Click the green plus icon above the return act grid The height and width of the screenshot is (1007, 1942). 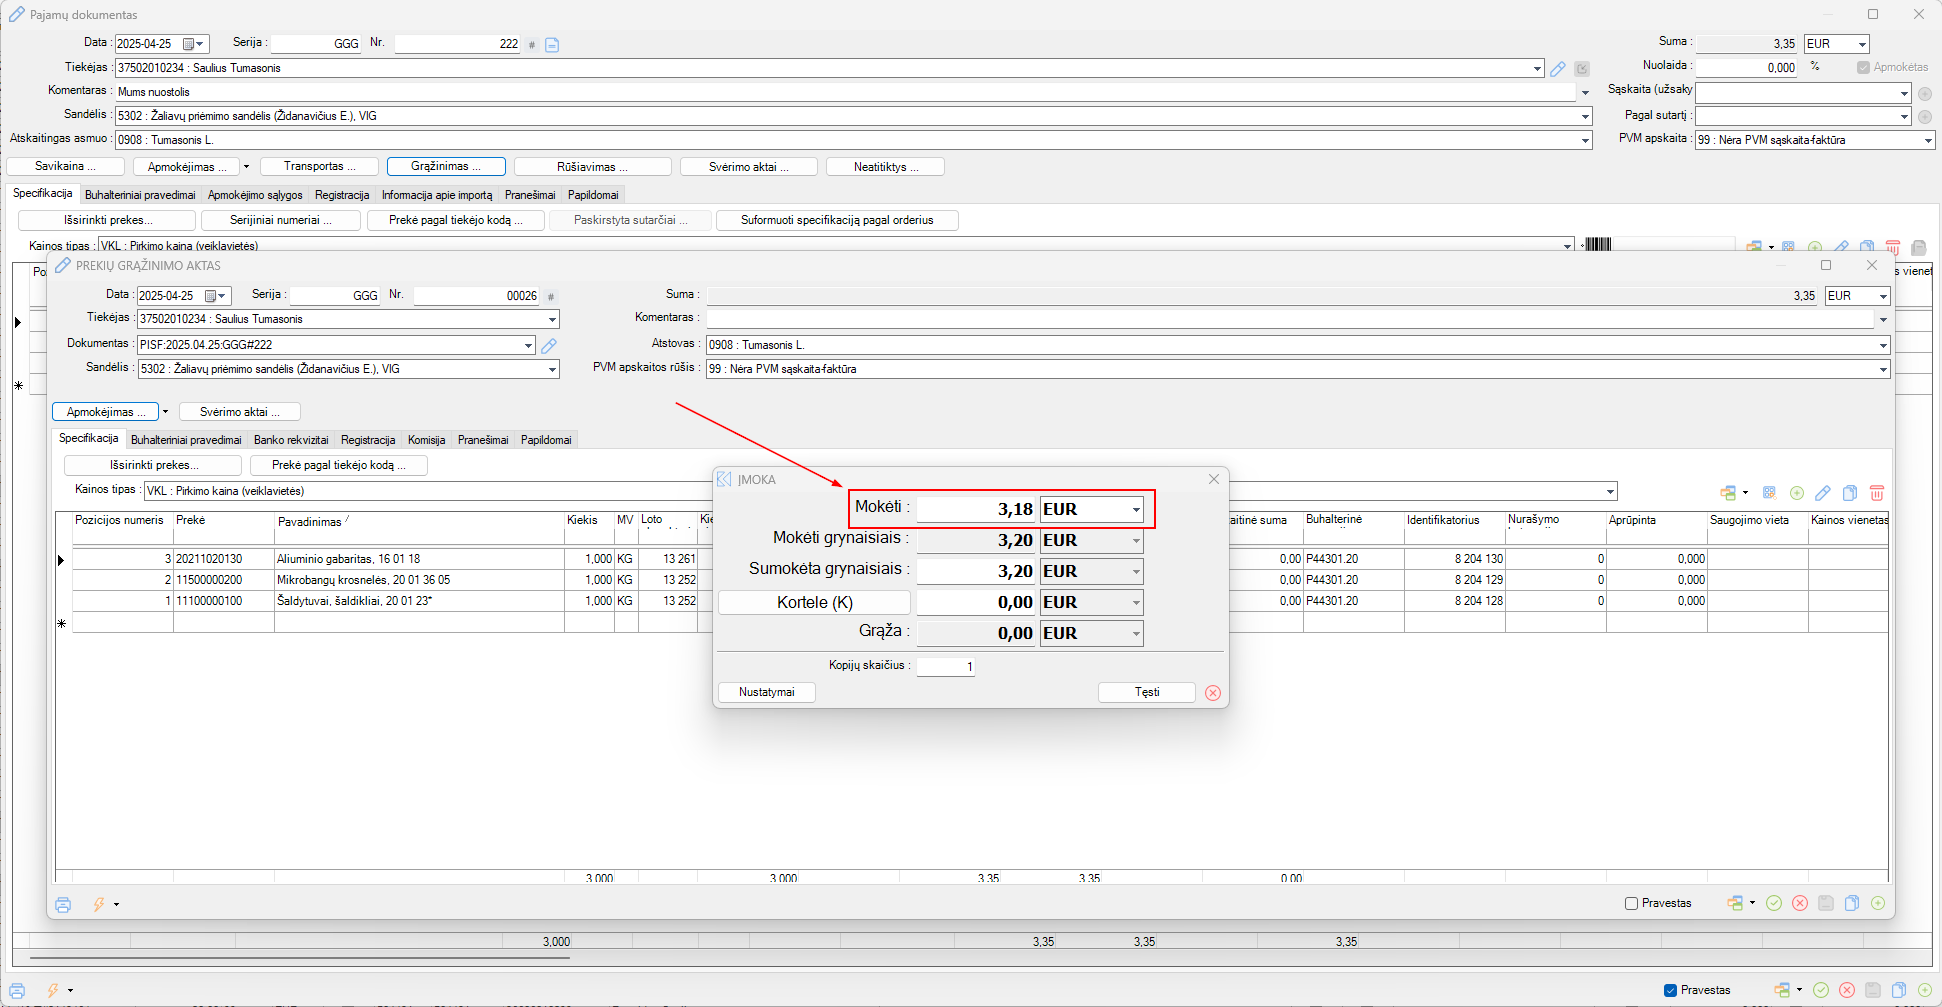coord(1796,493)
